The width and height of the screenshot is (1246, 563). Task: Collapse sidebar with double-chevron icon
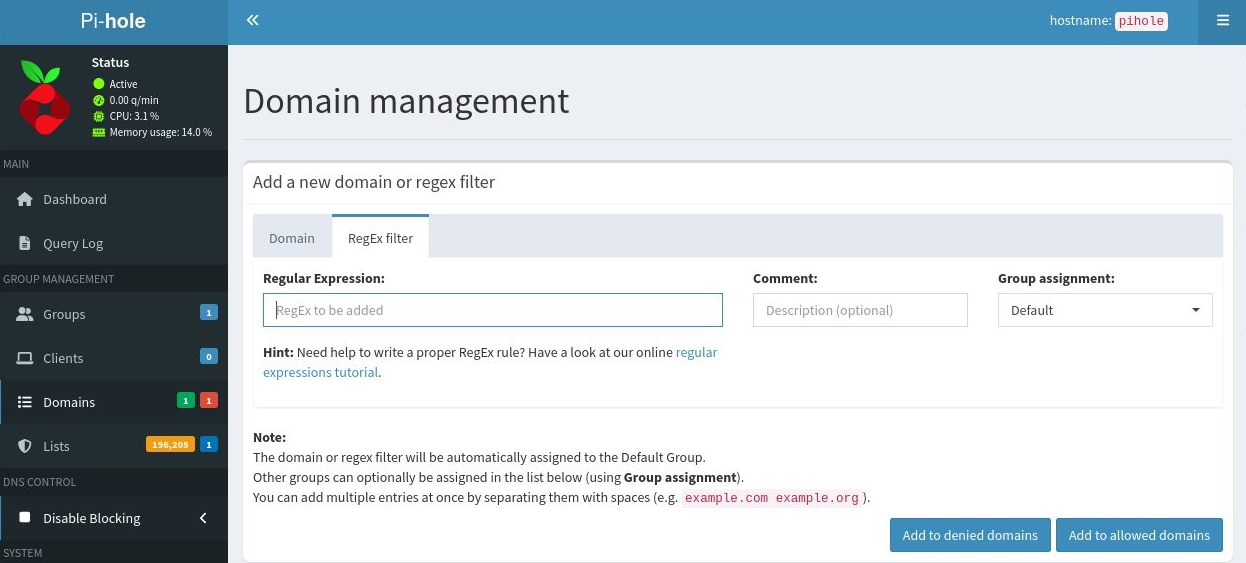point(253,20)
